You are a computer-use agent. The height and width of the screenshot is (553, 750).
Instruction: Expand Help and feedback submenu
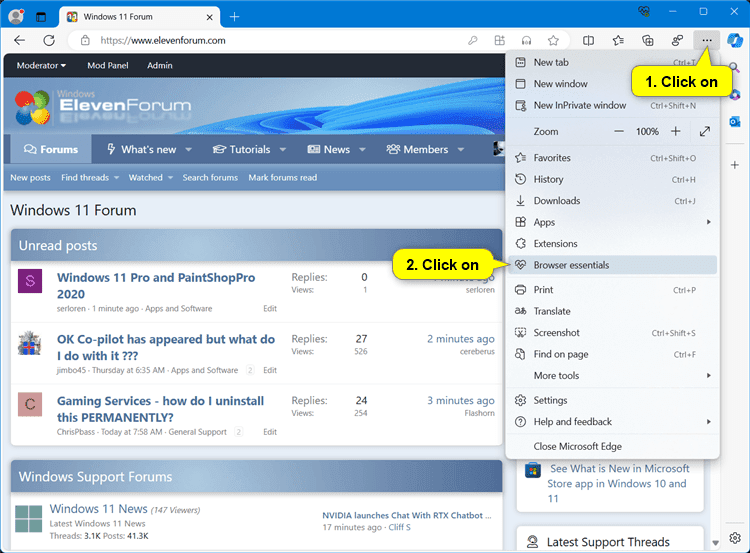coord(613,422)
